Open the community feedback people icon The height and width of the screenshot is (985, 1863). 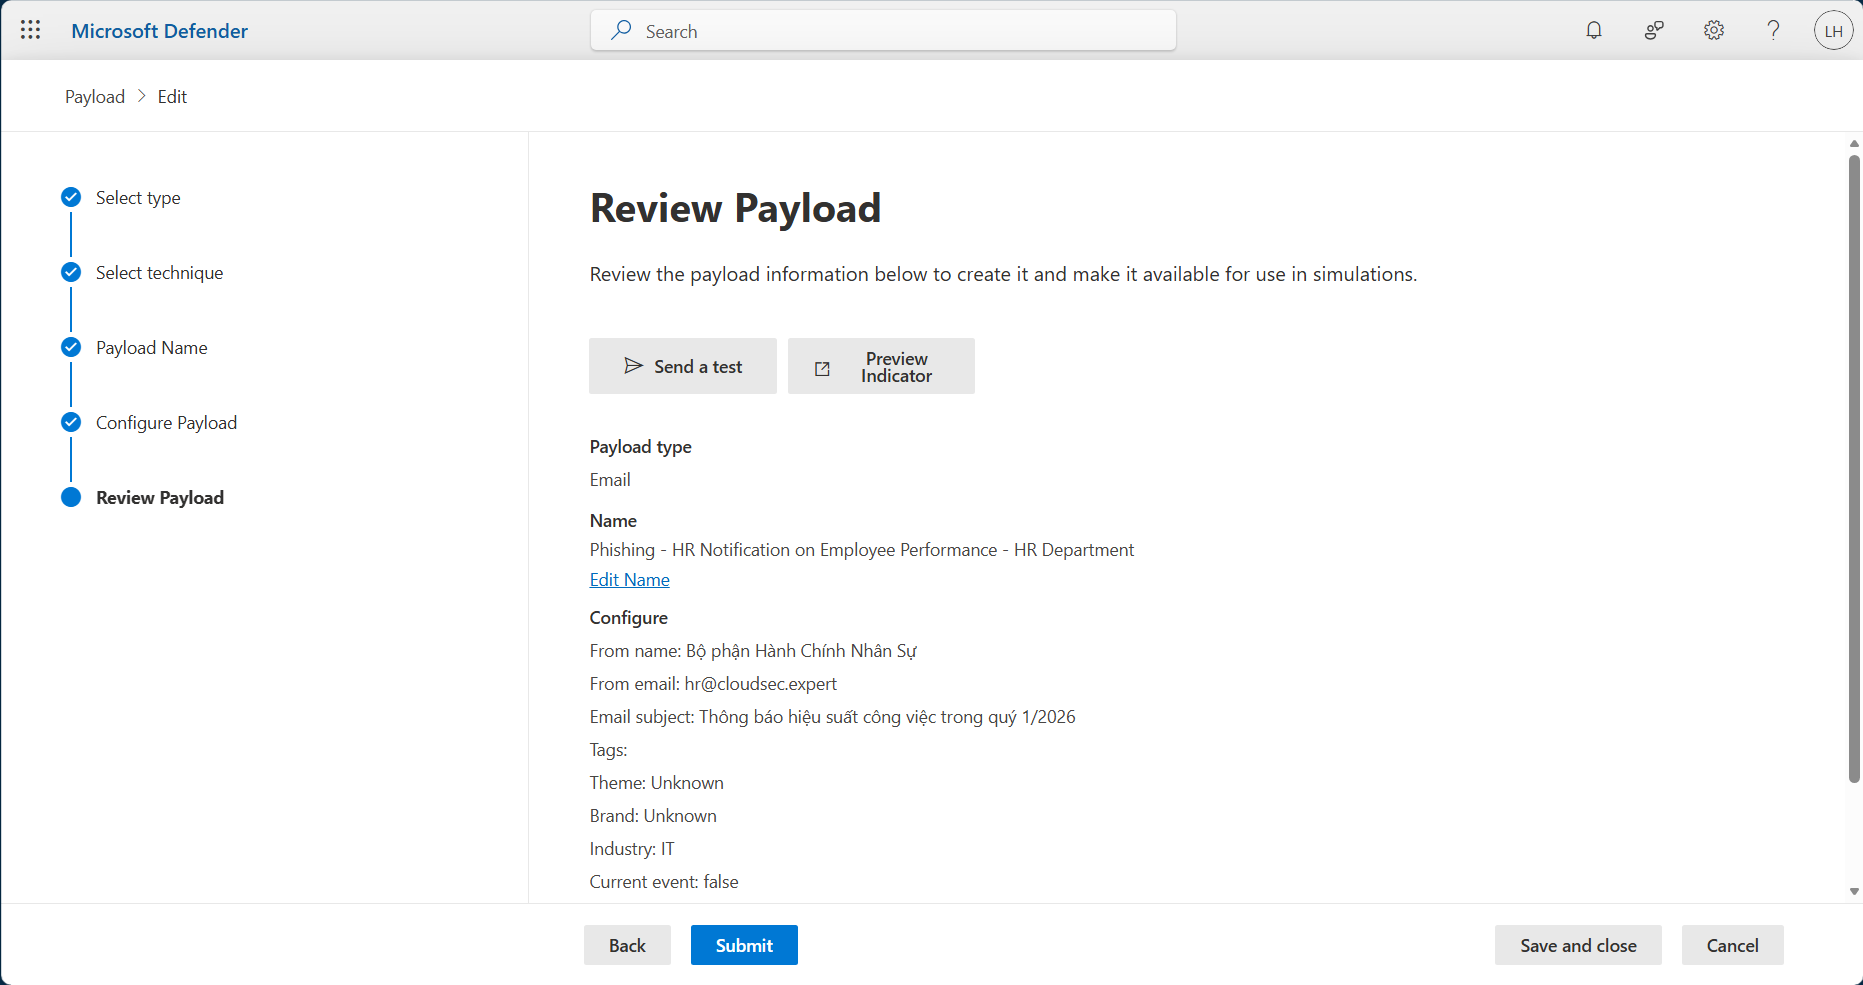tap(1654, 30)
